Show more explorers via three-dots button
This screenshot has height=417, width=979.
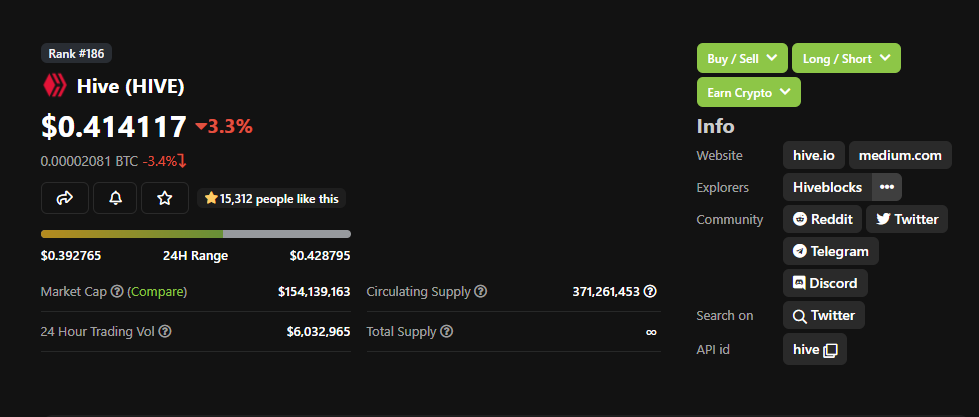887,187
